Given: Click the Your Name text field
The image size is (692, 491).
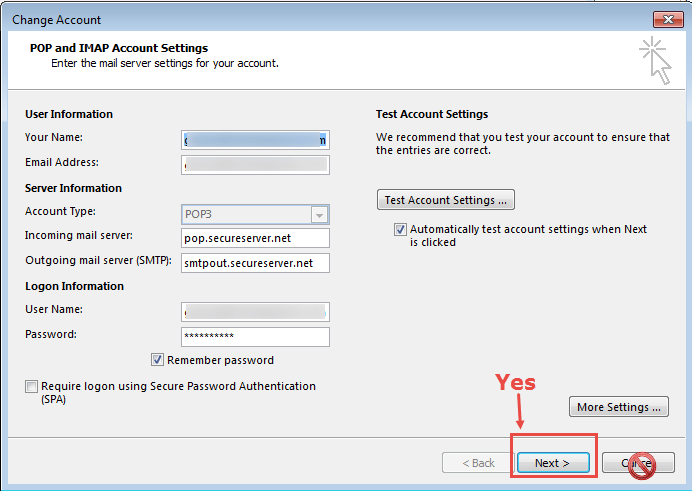Looking at the screenshot, I should pyautogui.click(x=256, y=140).
